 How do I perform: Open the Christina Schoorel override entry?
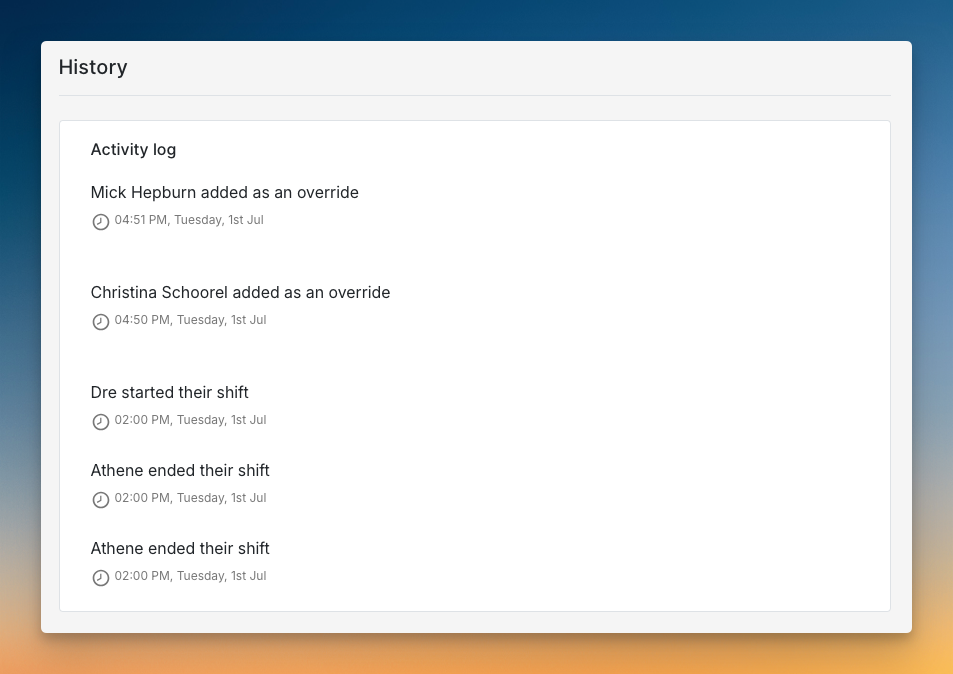coord(240,292)
